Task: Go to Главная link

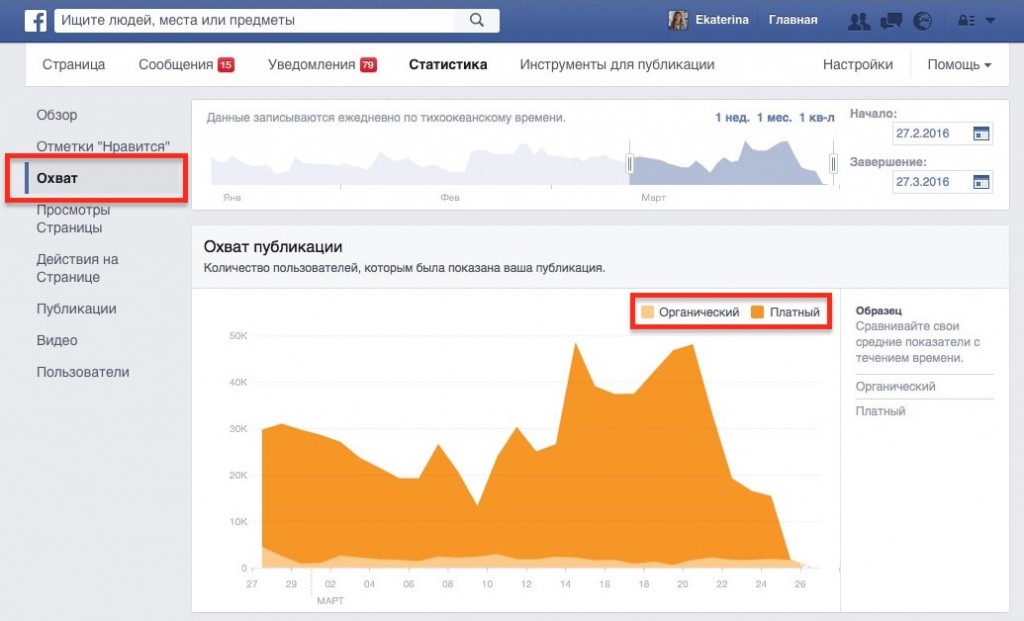Action: pos(792,20)
